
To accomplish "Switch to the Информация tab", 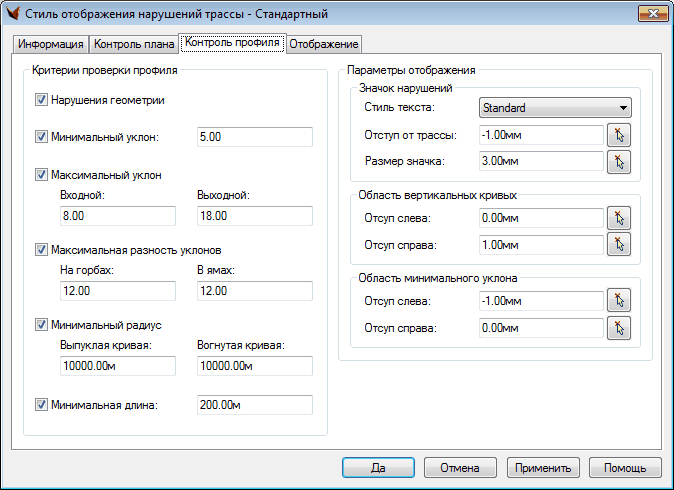I will point(51,44).
